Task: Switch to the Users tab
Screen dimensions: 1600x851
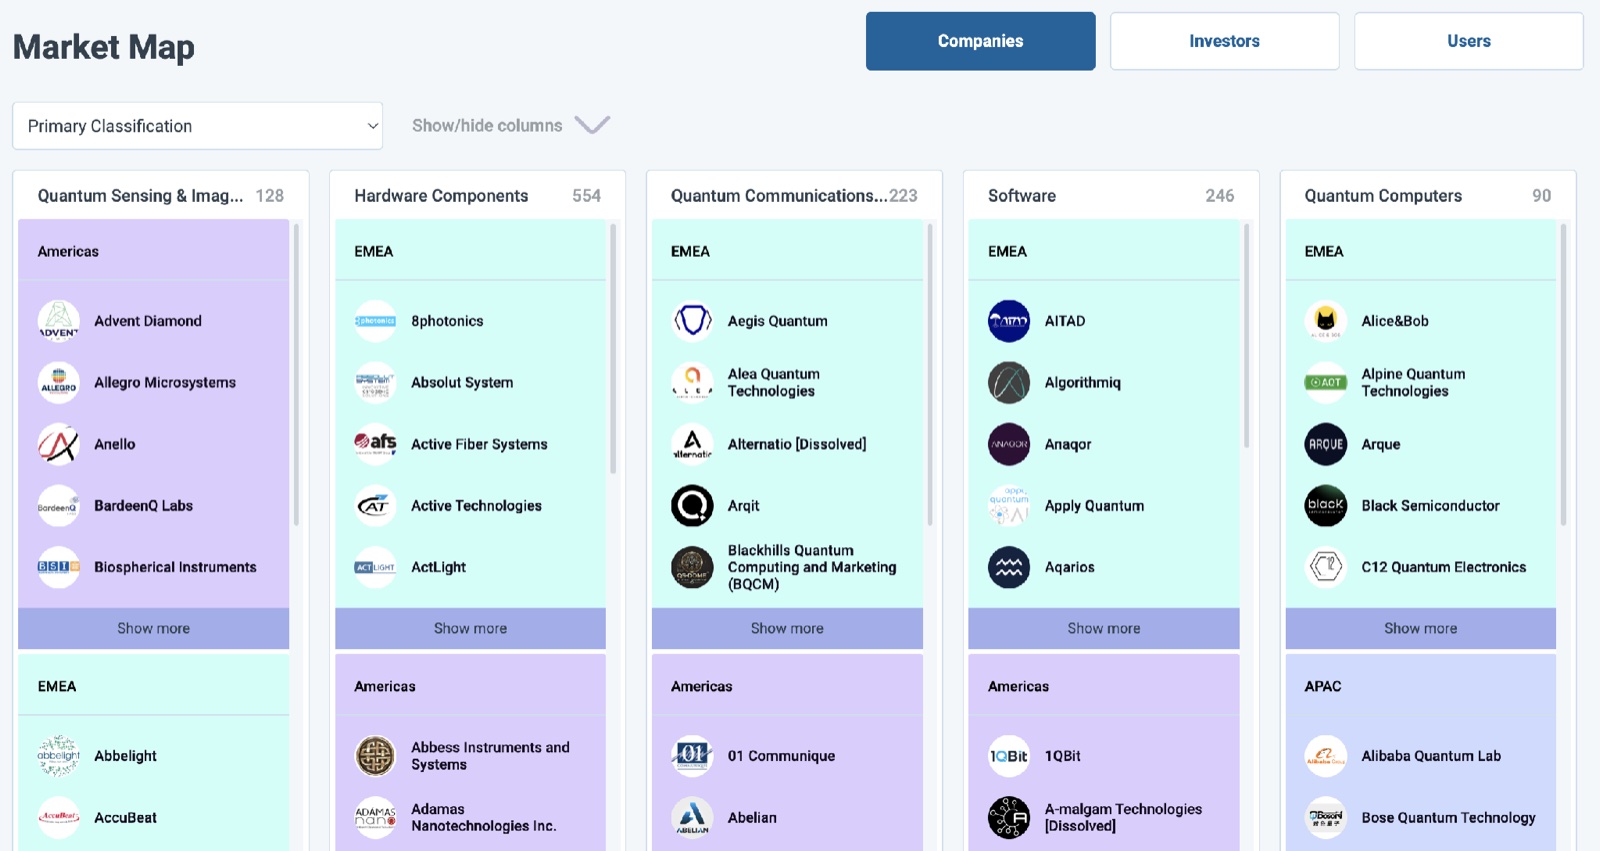Action: (x=1469, y=41)
